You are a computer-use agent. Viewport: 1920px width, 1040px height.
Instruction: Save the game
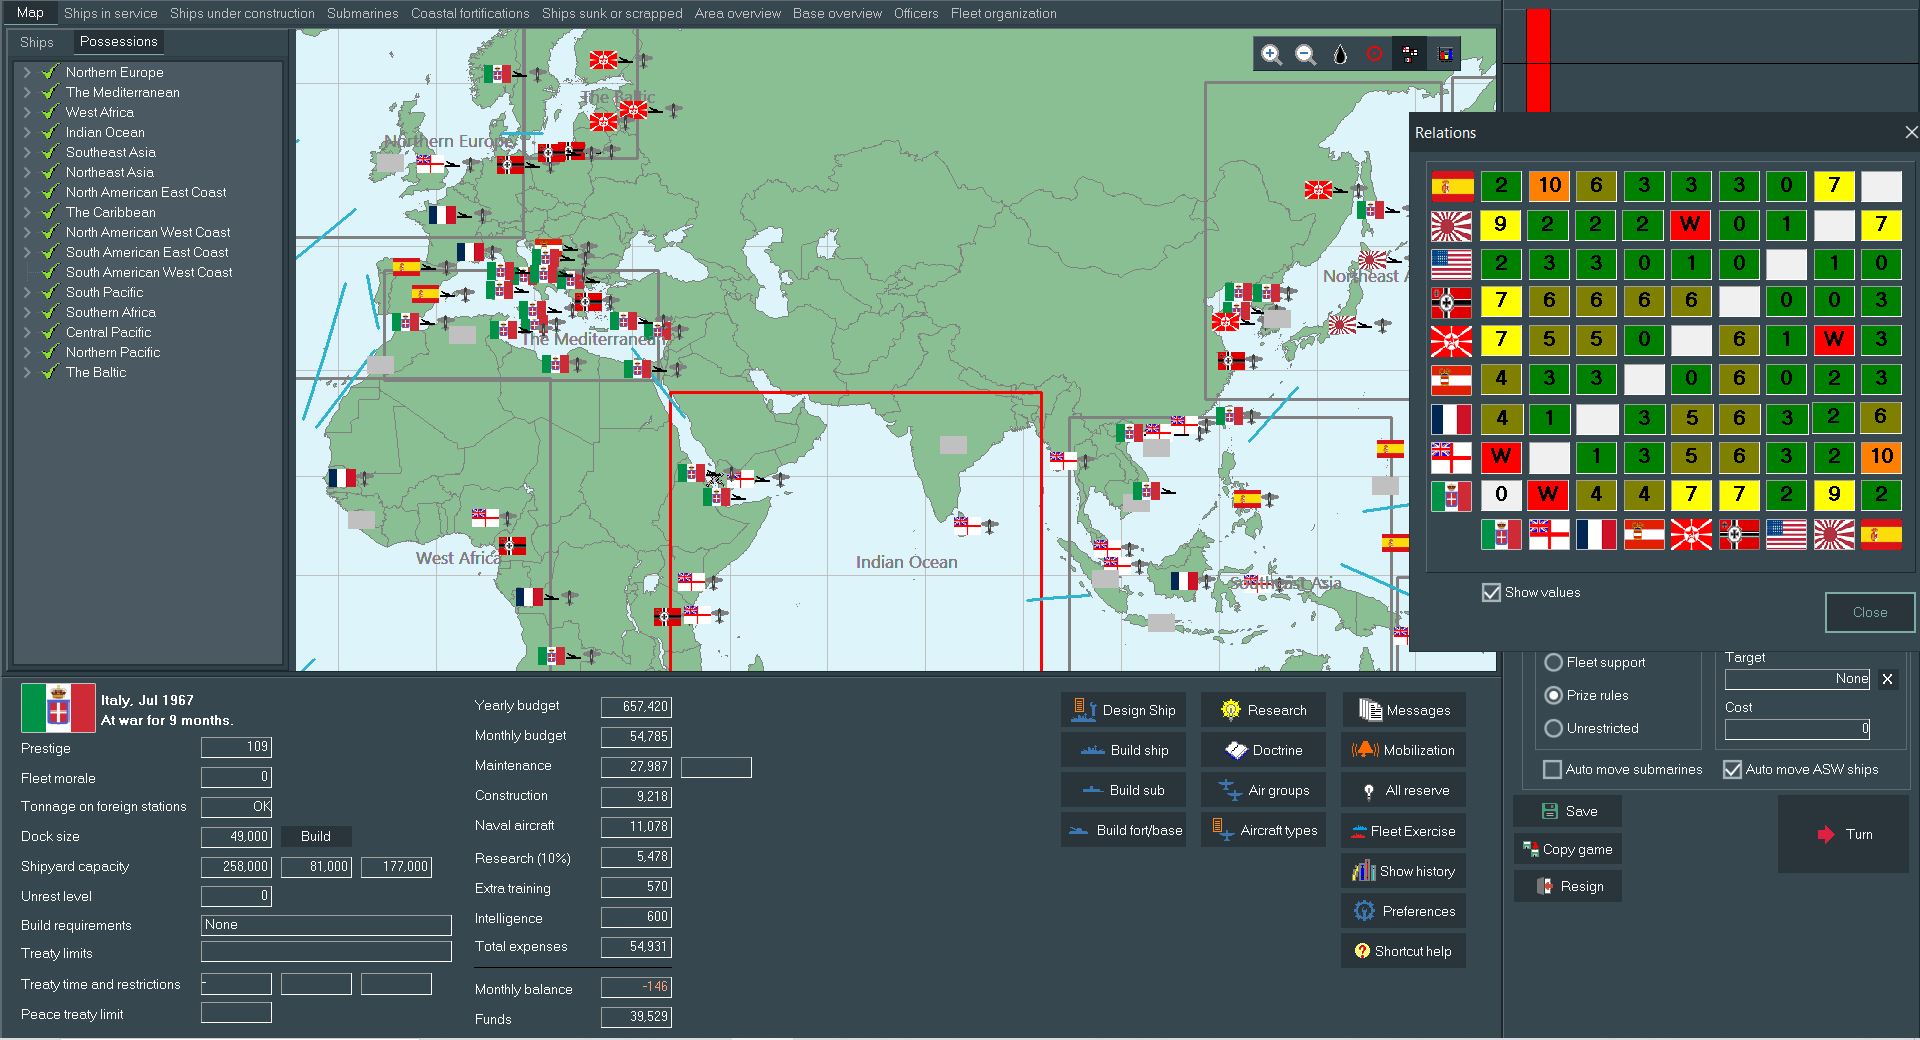(1568, 811)
